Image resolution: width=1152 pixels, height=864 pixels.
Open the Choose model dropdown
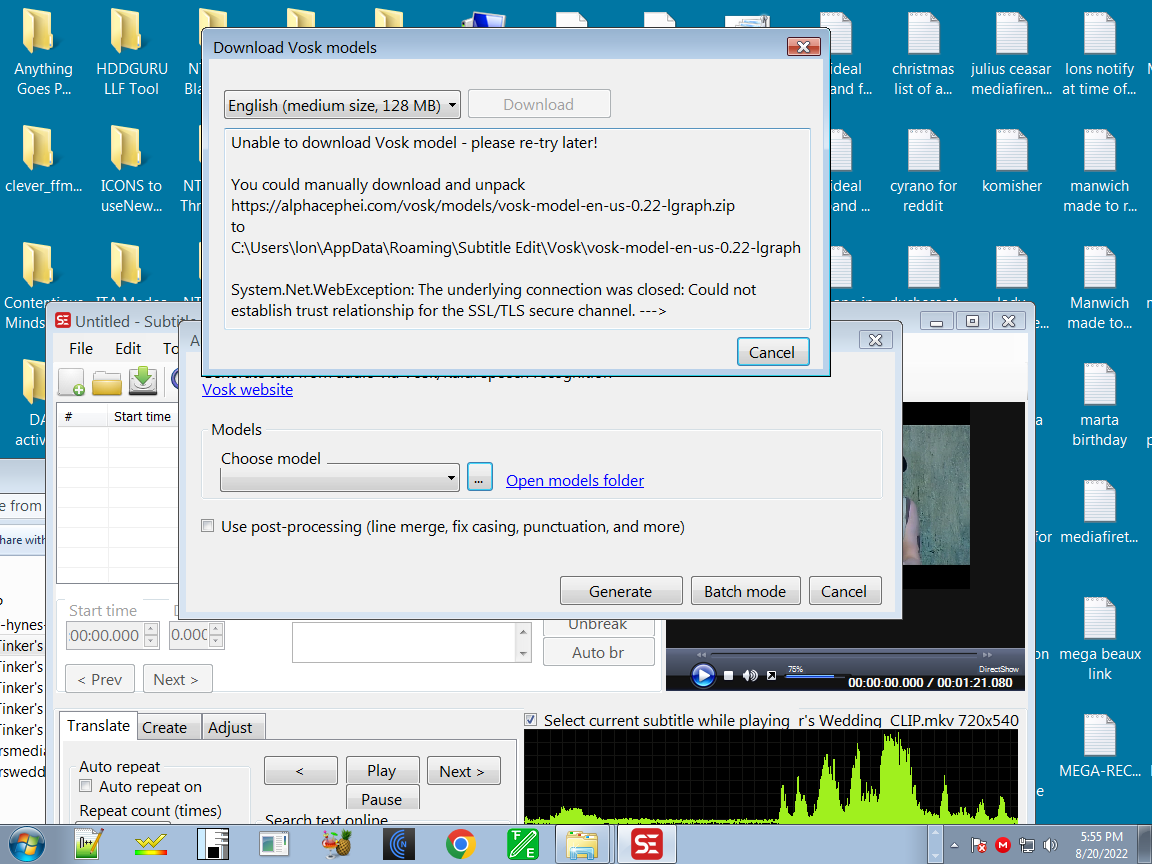pos(339,478)
